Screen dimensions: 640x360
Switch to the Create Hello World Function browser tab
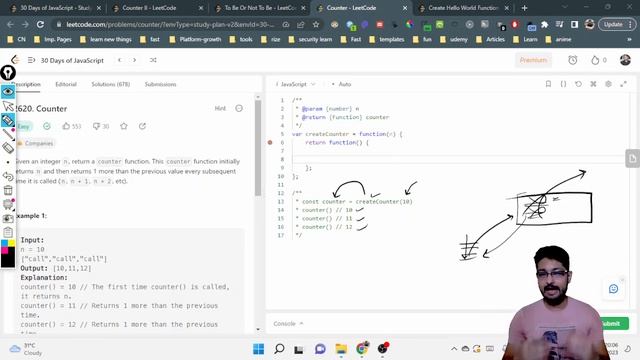pyautogui.click(x=463, y=8)
